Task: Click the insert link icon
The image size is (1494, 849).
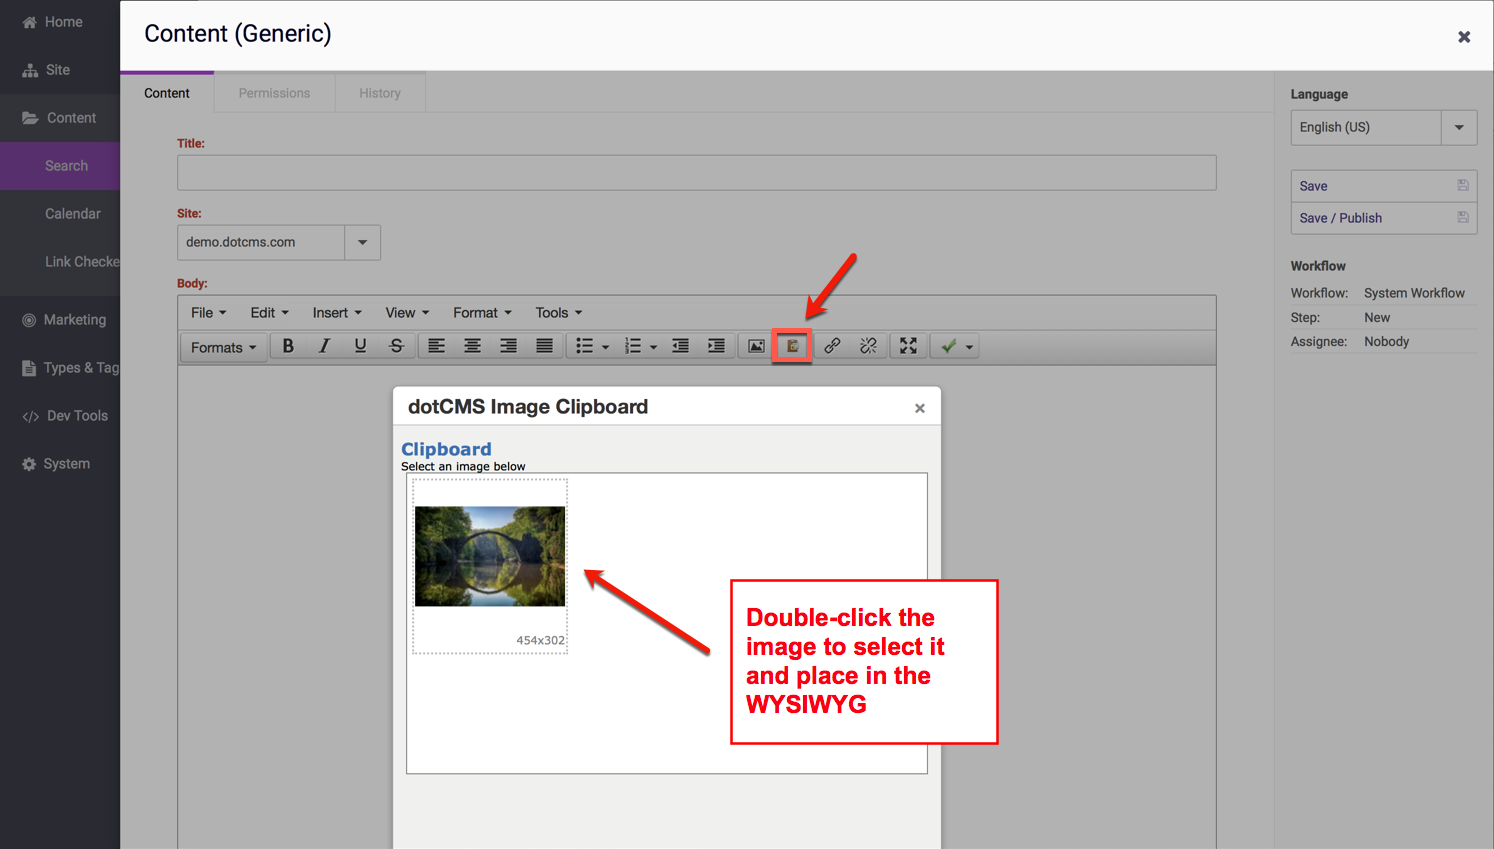Action: (x=832, y=346)
